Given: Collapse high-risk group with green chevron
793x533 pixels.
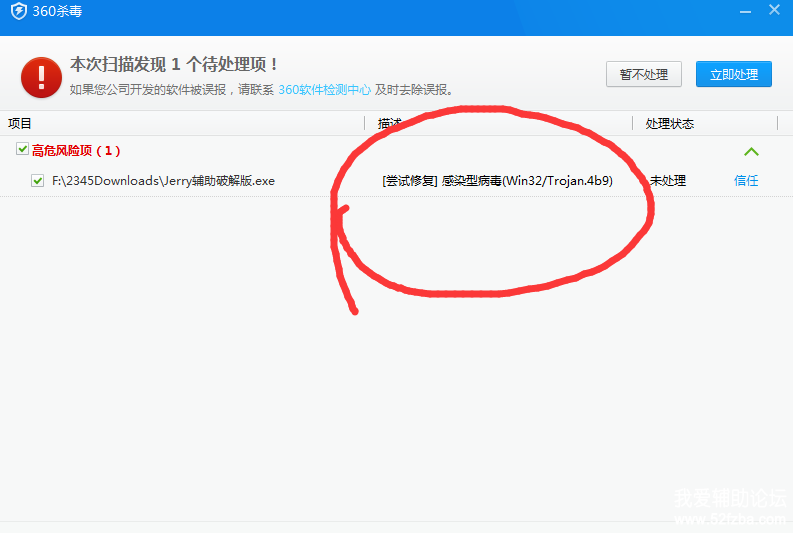Looking at the screenshot, I should tap(751, 152).
